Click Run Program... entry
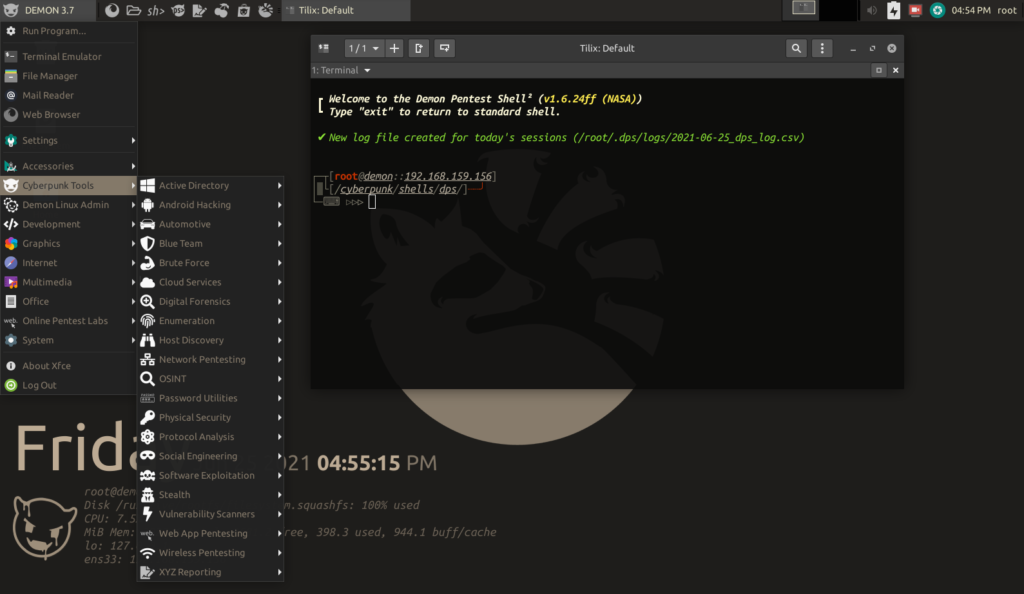1024x594 pixels. click(53, 31)
